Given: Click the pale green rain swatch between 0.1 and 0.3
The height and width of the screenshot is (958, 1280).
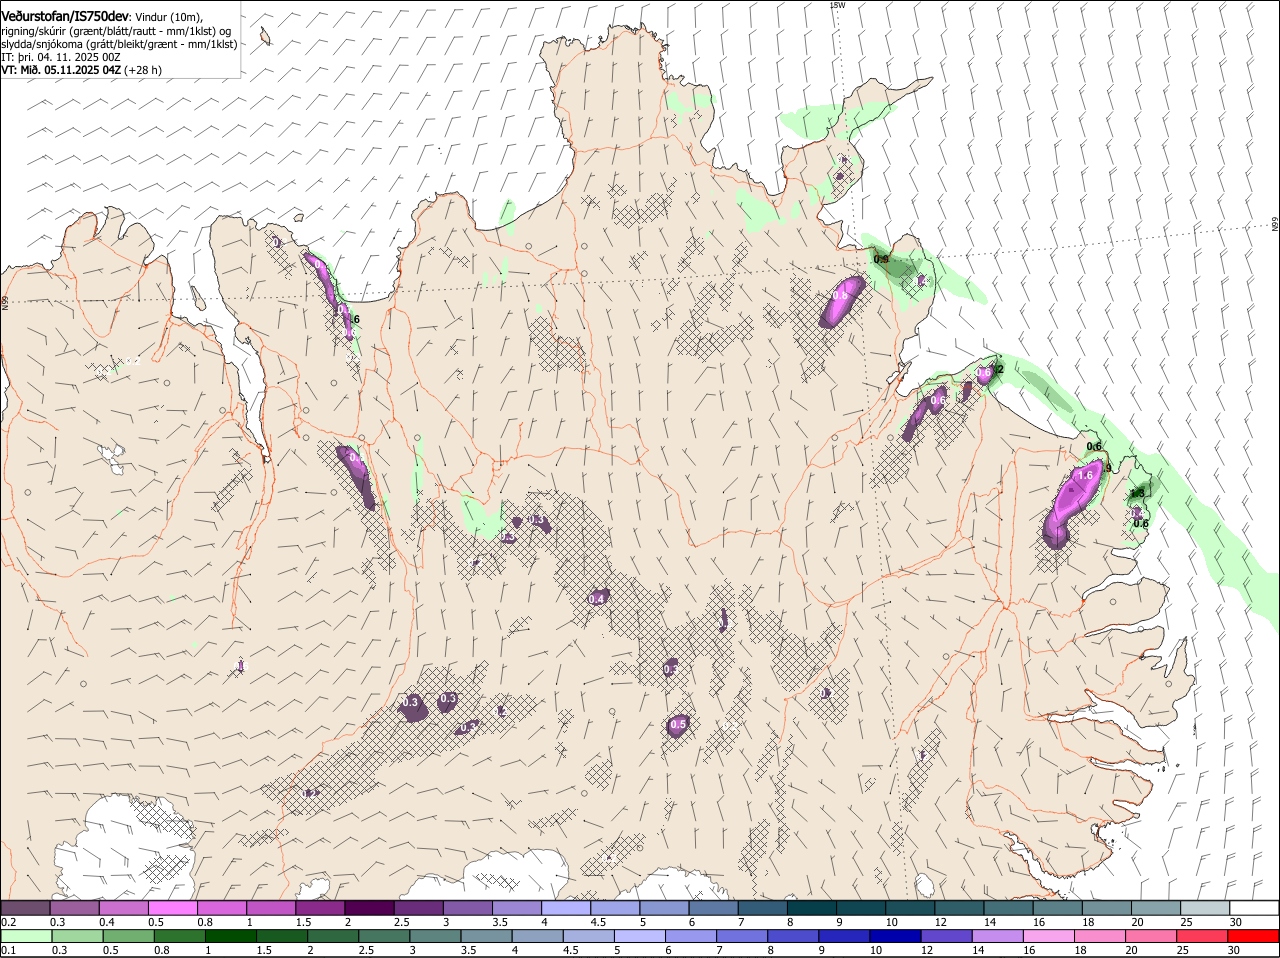Looking at the screenshot, I should pyautogui.click(x=25, y=936).
